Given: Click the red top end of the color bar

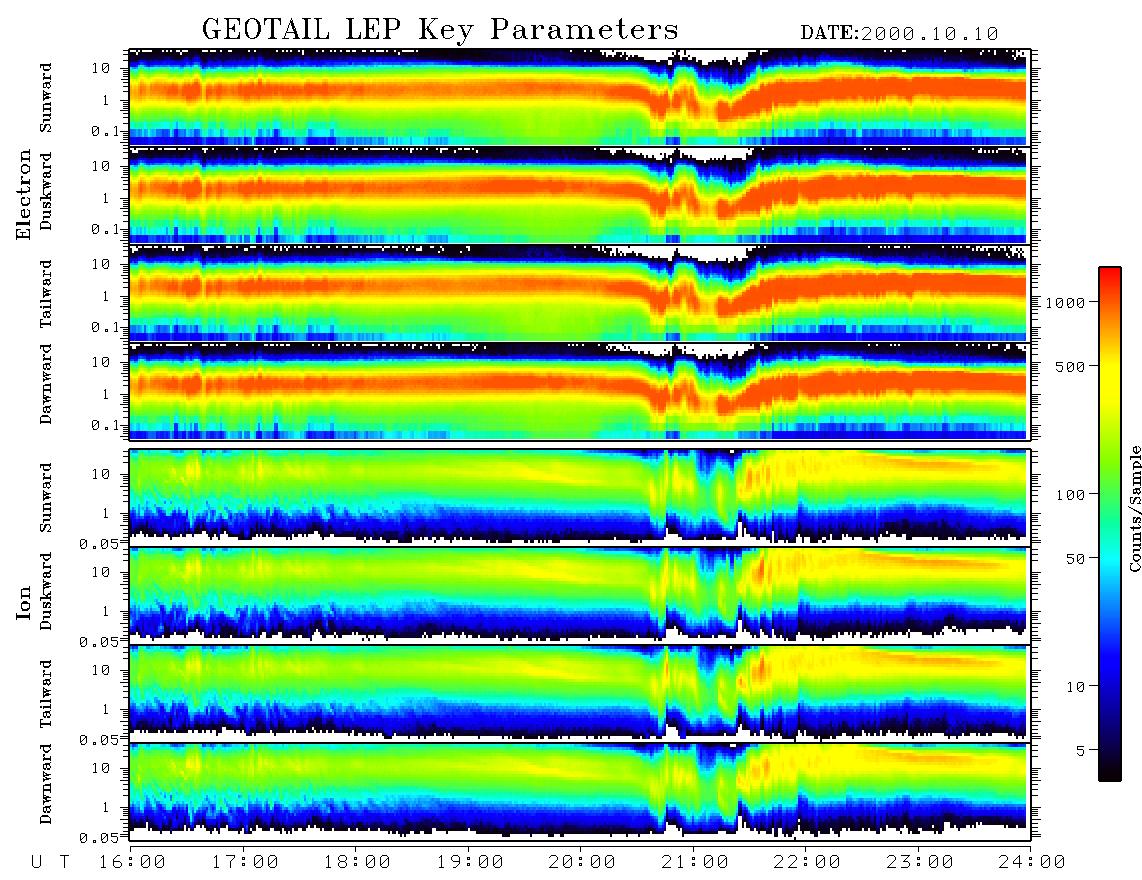Looking at the screenshot, I should 1110,272.
